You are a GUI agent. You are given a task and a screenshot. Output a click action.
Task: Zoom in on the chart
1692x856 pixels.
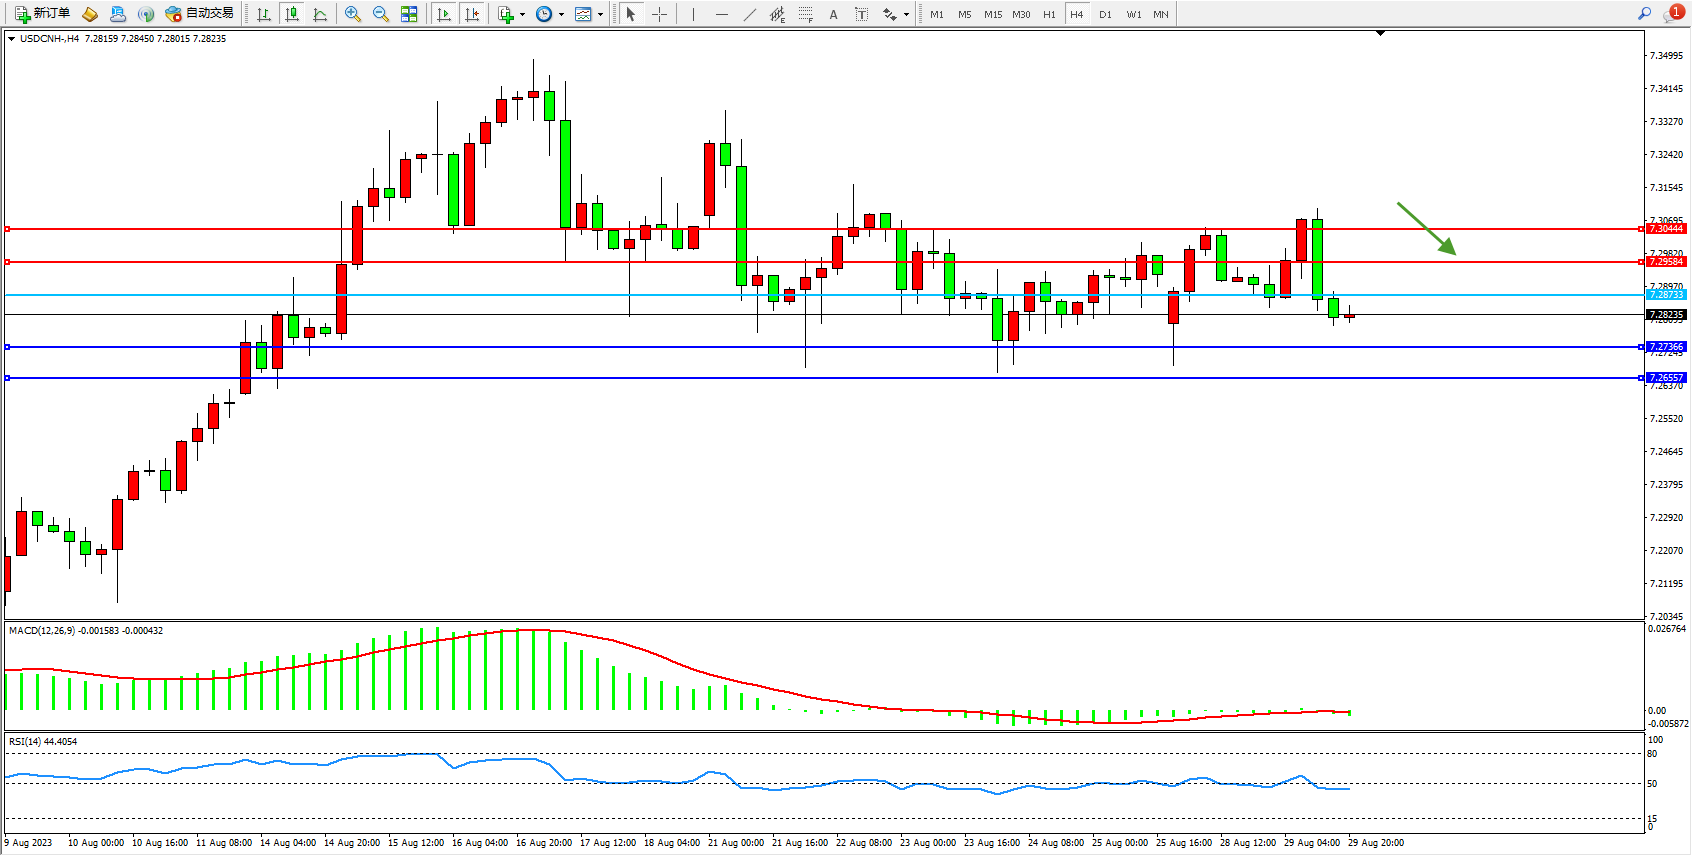(353, 14)
